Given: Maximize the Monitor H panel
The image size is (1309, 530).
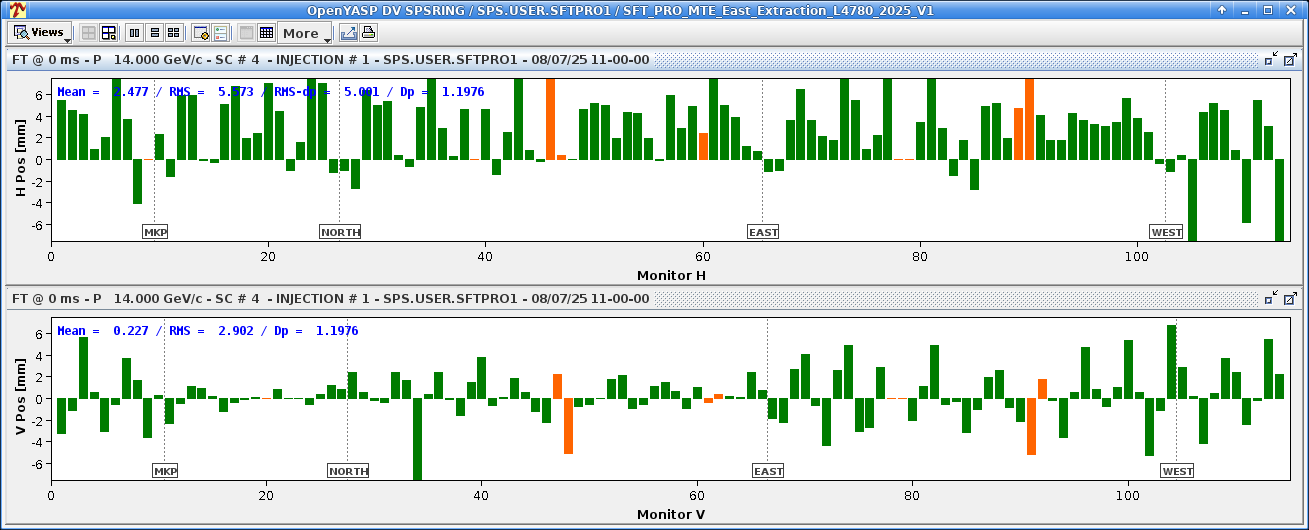Looking at the screenshot, I should click(1290, 60).
